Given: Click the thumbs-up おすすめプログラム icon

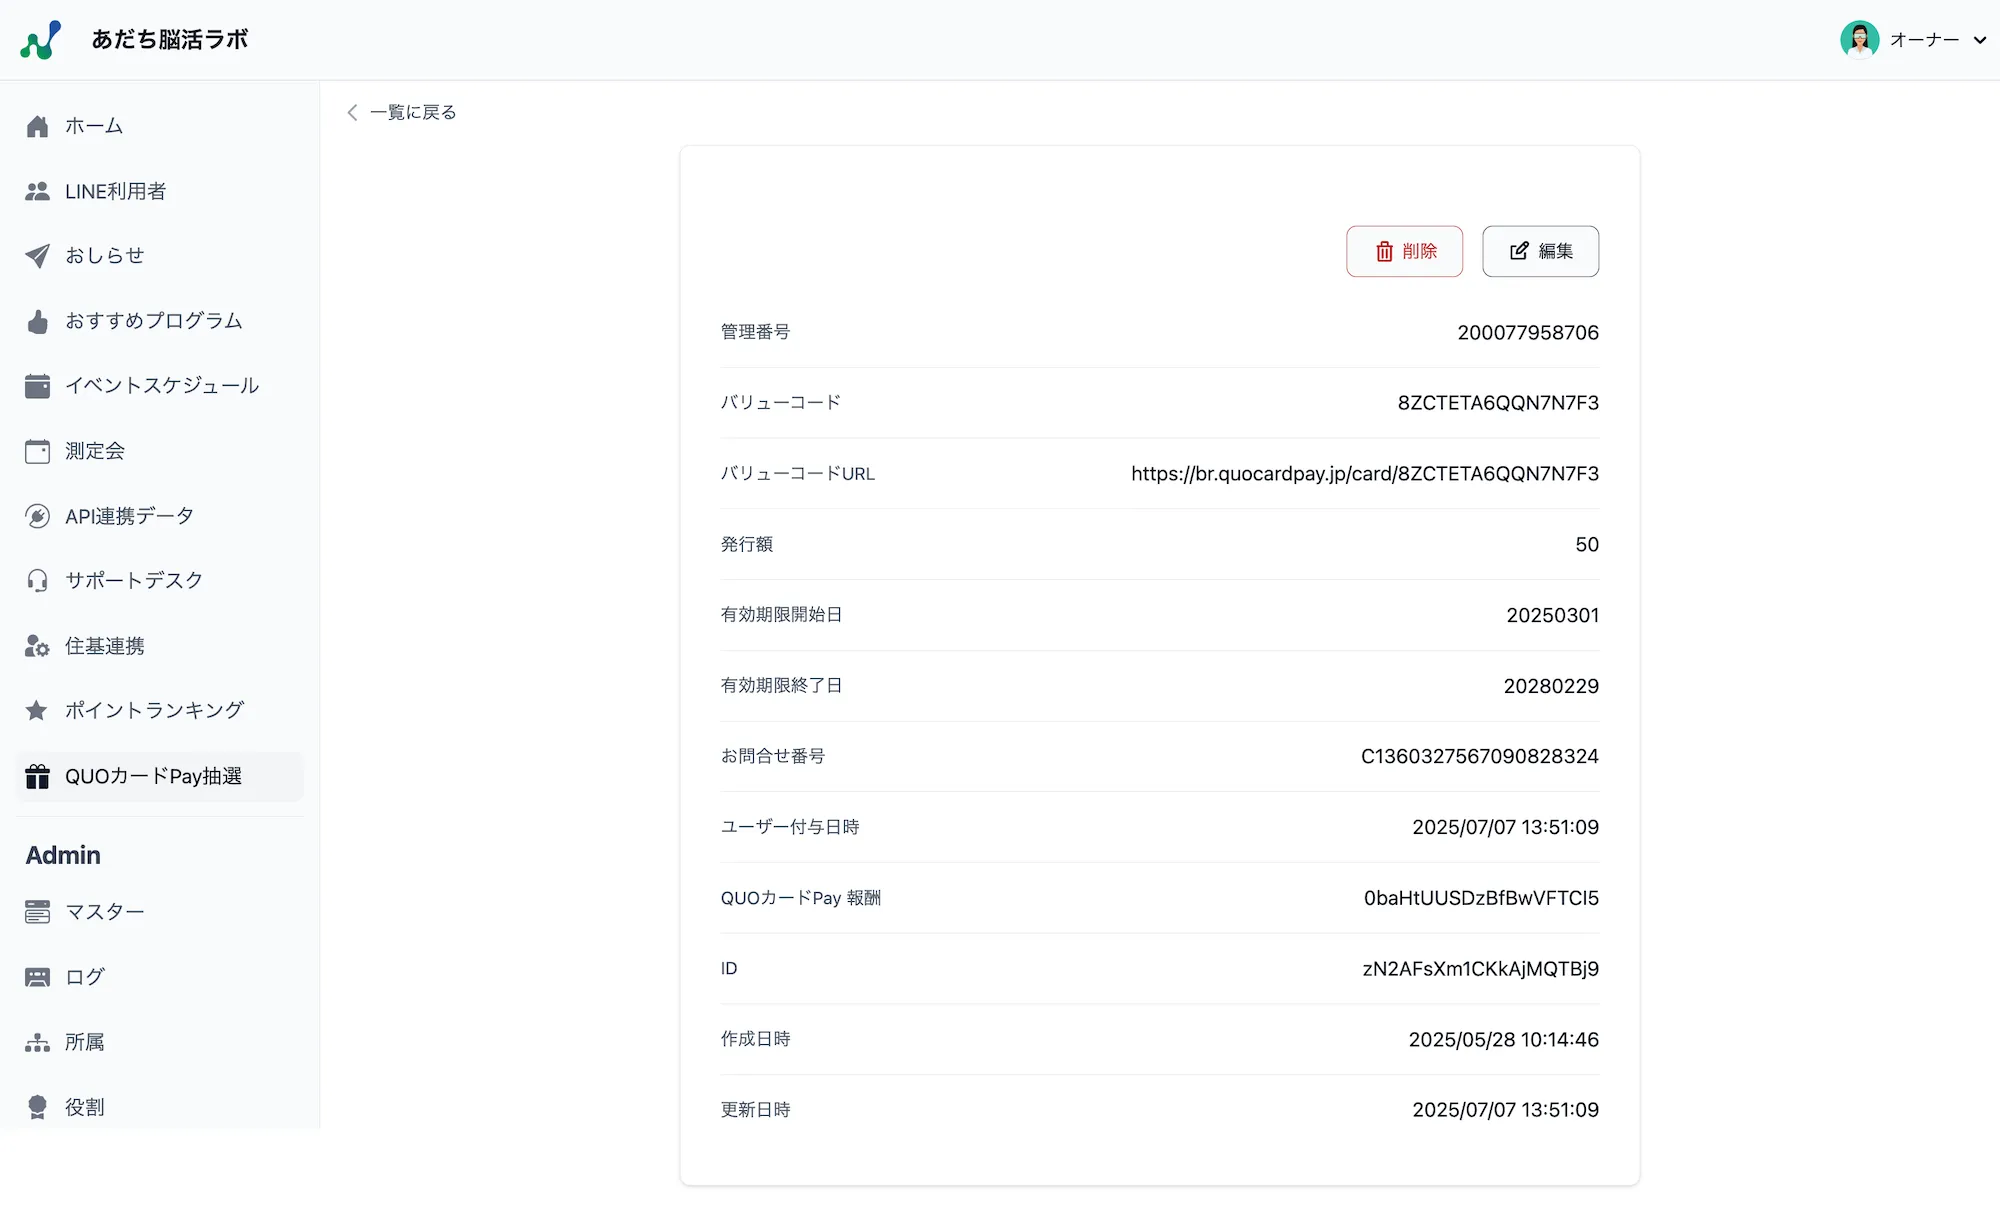Looking at the screenshot, I should click(x=37, y=321).
